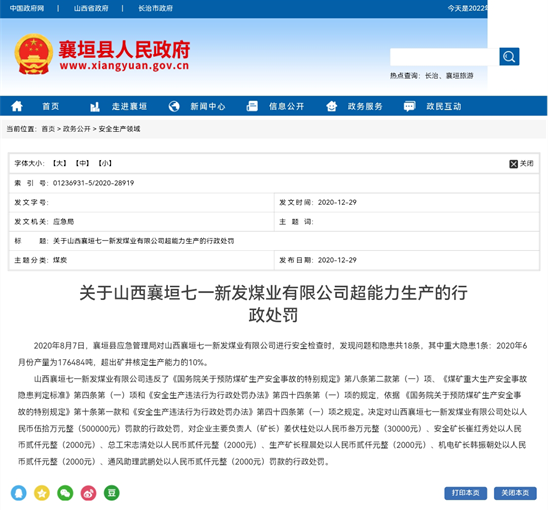Open 政务服务 navigation menu item
The image size is (558, 510).
click(365, 106)
